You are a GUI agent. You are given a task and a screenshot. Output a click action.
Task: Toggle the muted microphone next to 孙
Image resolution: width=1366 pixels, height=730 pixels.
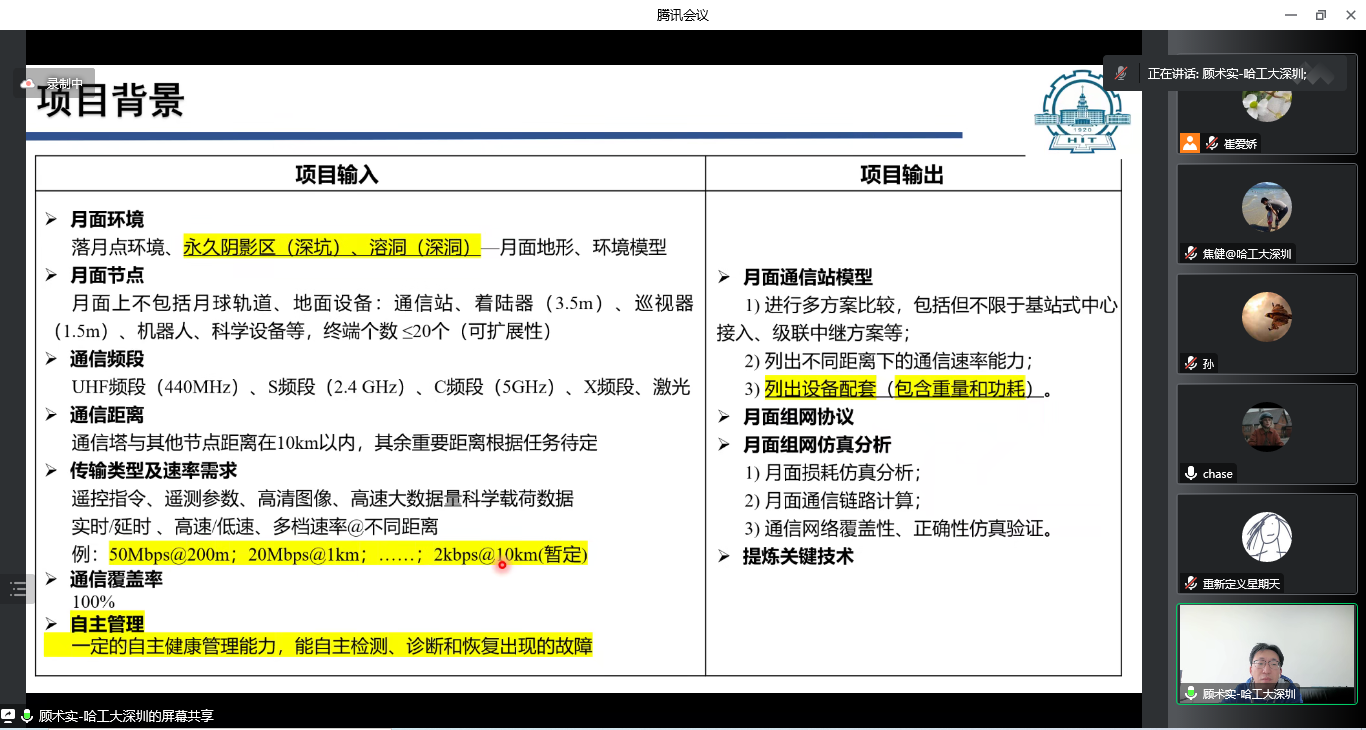(1189, 363)
